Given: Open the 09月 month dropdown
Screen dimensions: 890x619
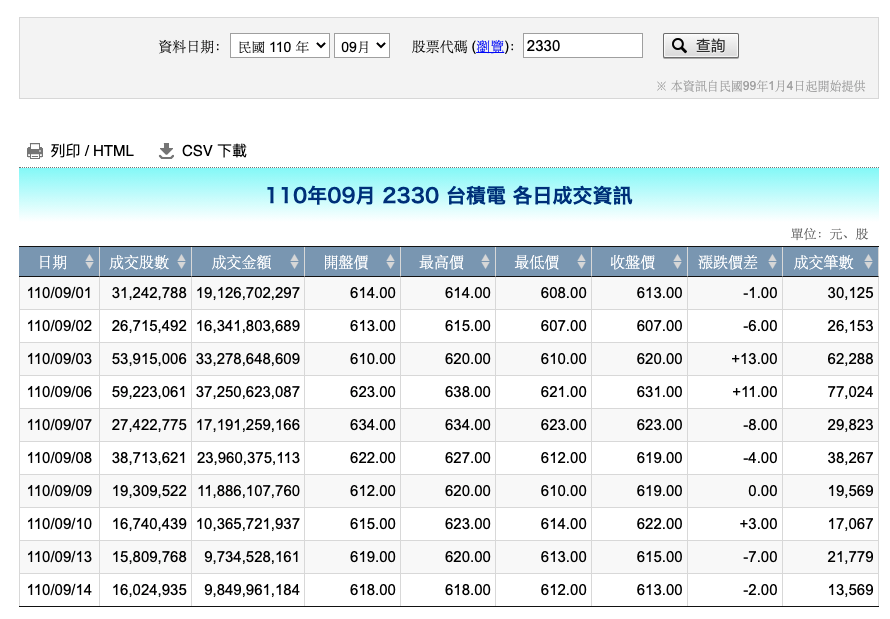Looking at the screenshot, I should (362, 46).
